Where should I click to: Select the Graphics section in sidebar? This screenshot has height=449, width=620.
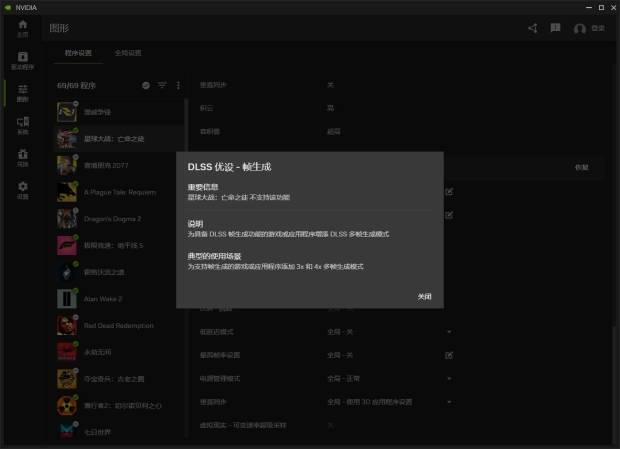(x=23, y=93)
